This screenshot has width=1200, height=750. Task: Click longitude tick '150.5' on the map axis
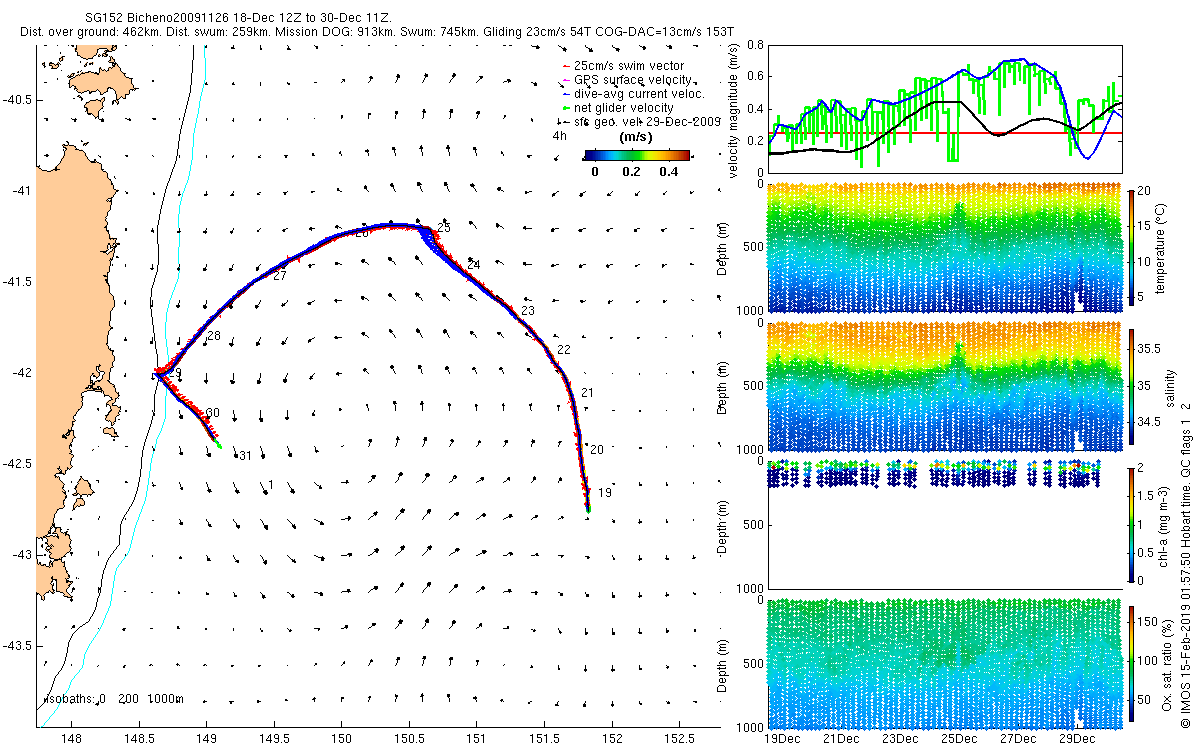click(409, 740)
